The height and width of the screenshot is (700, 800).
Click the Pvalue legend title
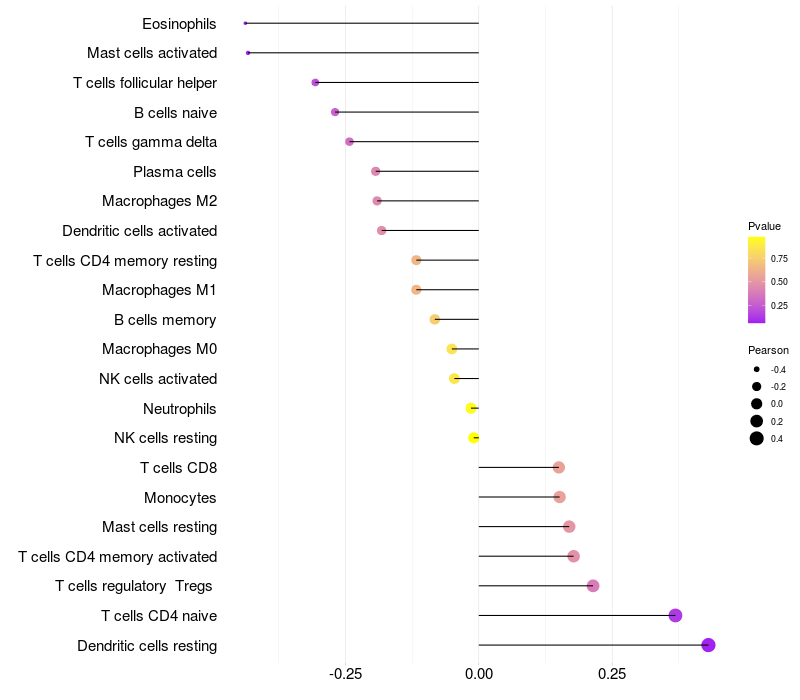pos(764,226)
